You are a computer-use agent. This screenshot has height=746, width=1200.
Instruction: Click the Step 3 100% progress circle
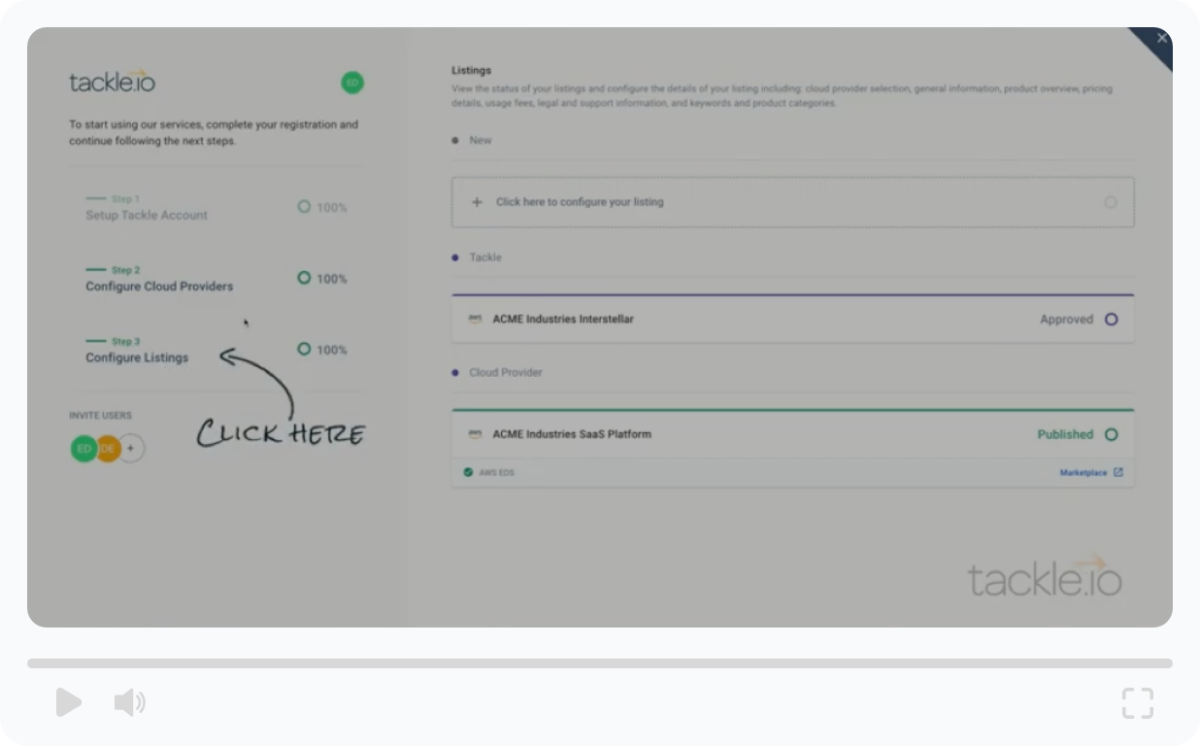304,349
